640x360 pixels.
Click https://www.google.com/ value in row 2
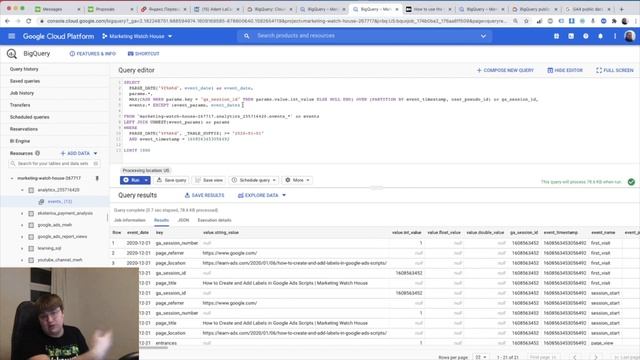tap(230, 253)
